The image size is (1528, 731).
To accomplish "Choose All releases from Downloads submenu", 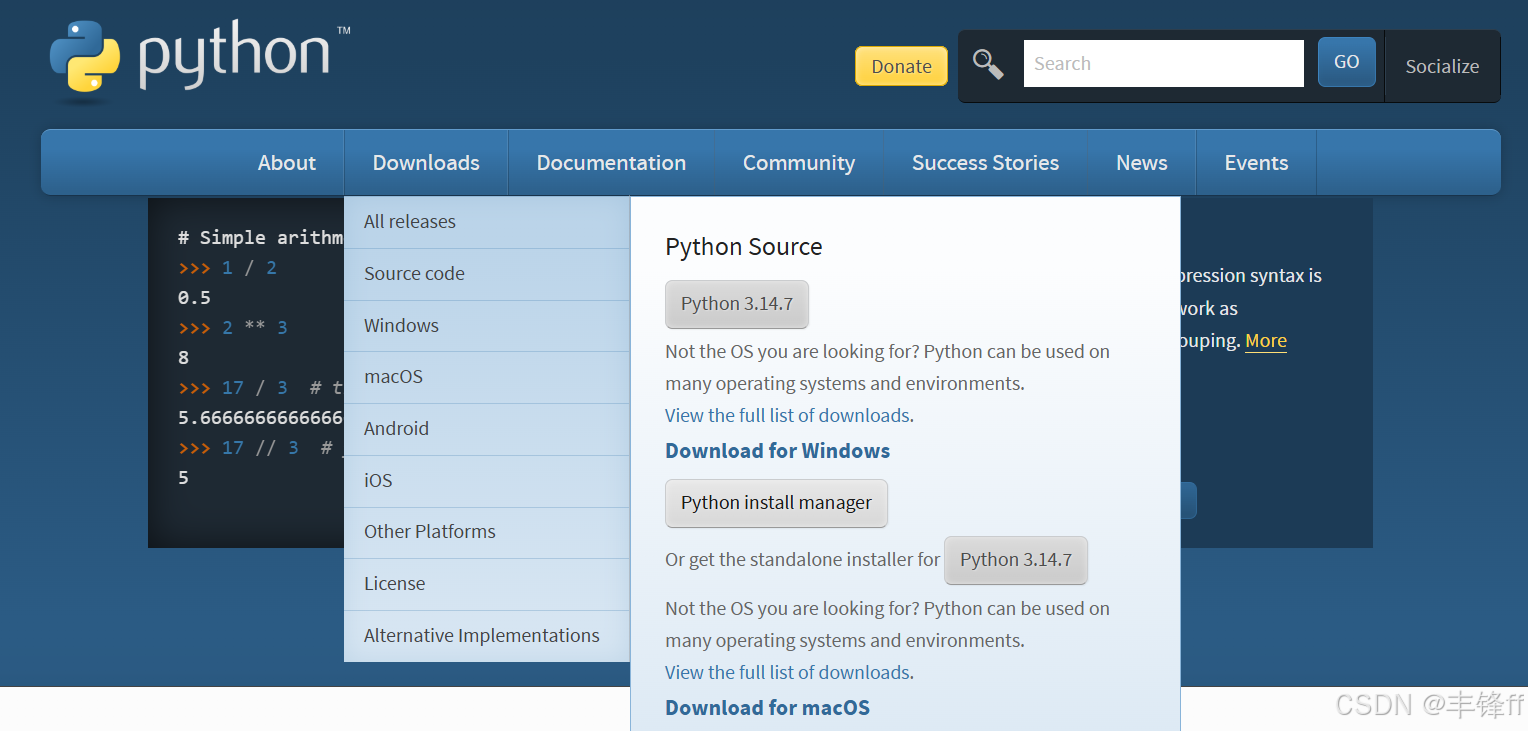I will click(487, 222).
